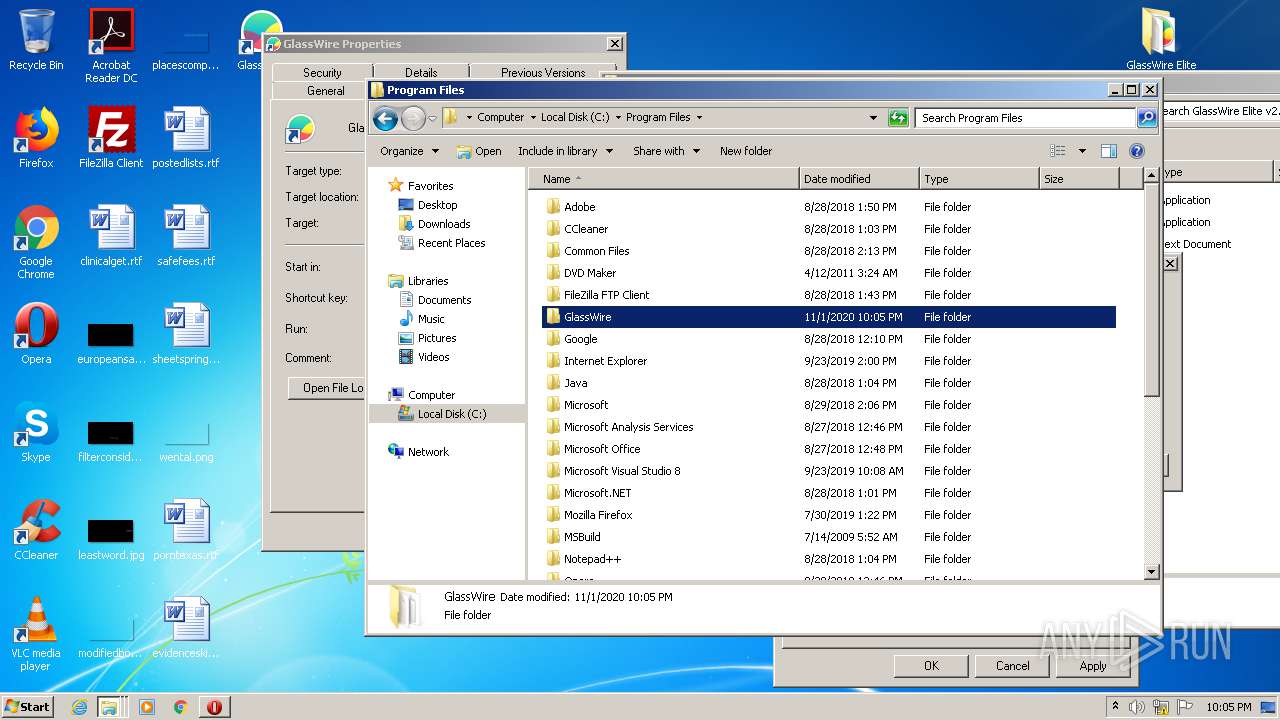Click the up arrow of the file list scrollbar
The width and height of the screenshot is (1280, 720).
click(x=1151, y=176)
